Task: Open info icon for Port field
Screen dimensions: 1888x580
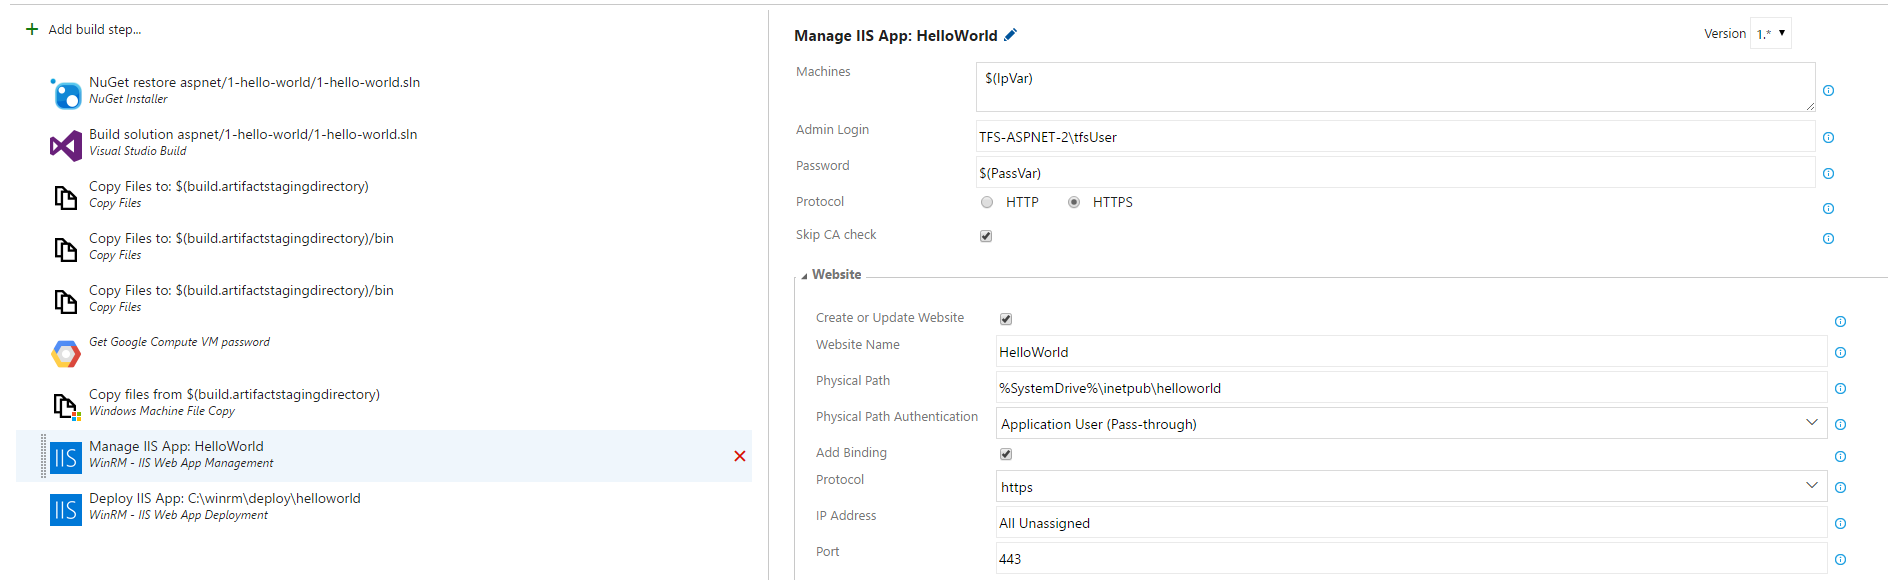Action: coord(1841,560)
